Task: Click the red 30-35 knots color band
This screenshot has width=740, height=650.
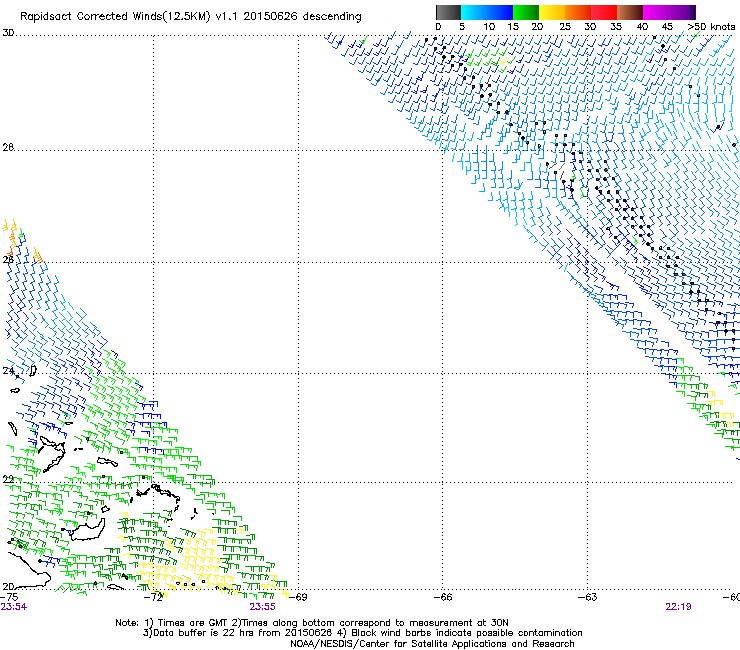Action: (604, 12)
